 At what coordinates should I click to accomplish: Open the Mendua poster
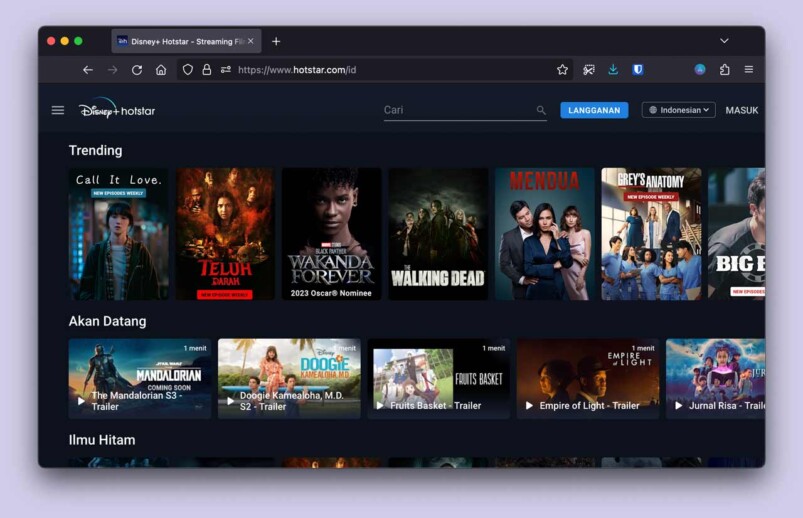click(x=544, y=234)
